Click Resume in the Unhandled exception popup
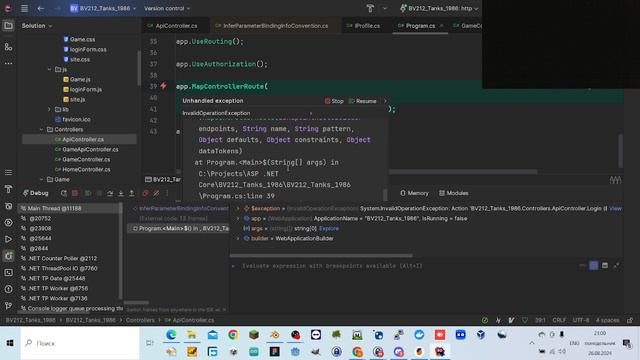This screenshot has height=360, width=640. pos(362,101)
